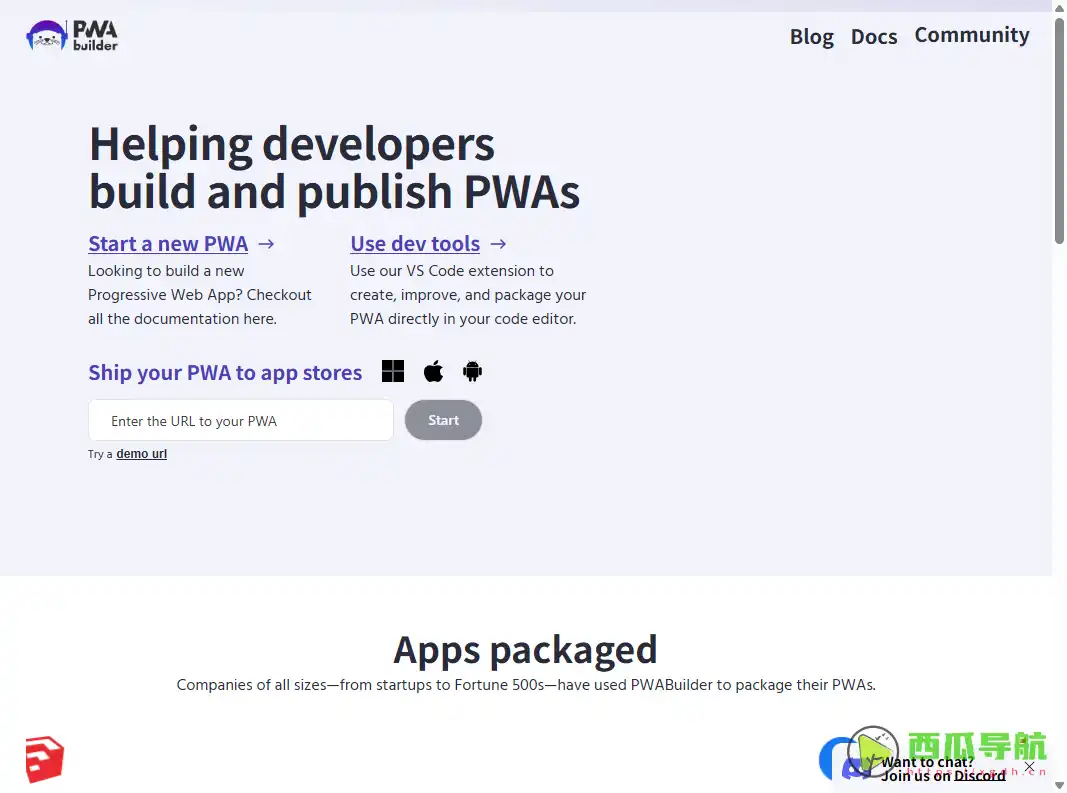
Task: Click the Start button
Action: [443, 420]
